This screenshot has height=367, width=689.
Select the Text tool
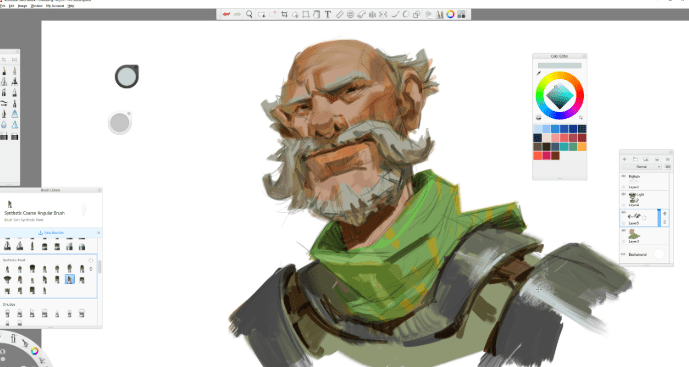[x=328, y=15]
